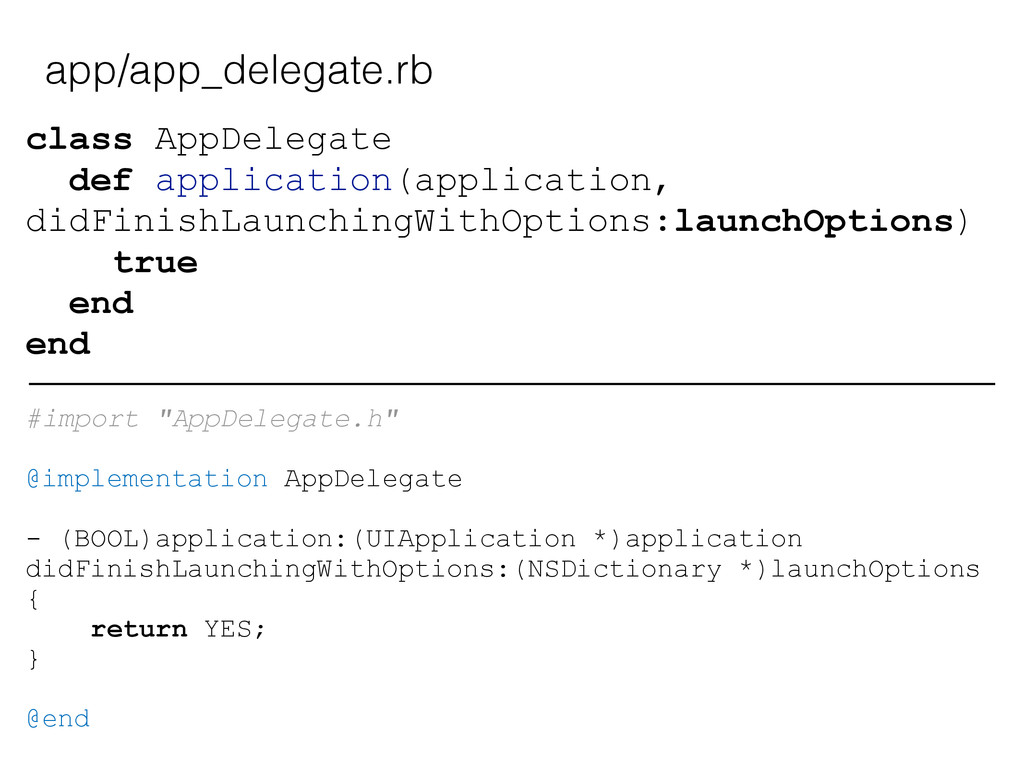Click the 'return YES;' statement

178,629
